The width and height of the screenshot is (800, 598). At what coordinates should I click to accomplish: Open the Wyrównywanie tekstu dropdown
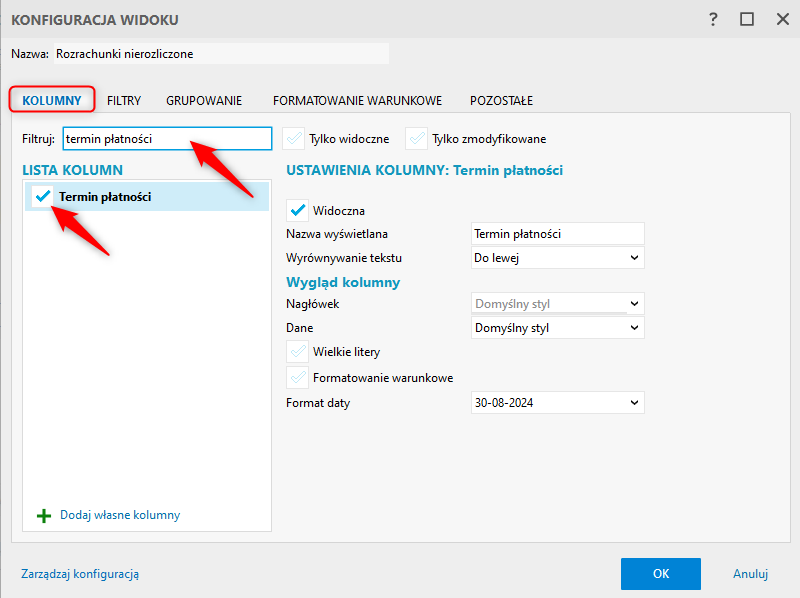click(x=557, y=258)
